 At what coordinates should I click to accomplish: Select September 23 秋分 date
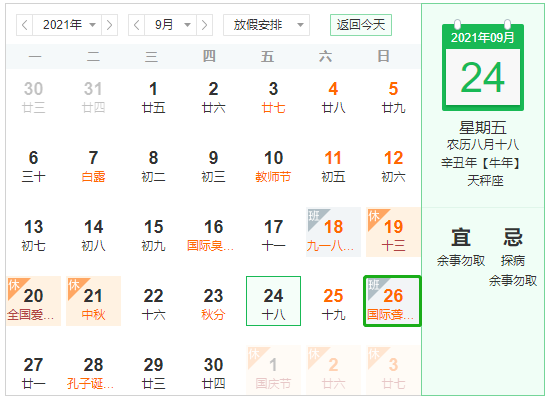point(213,301)
